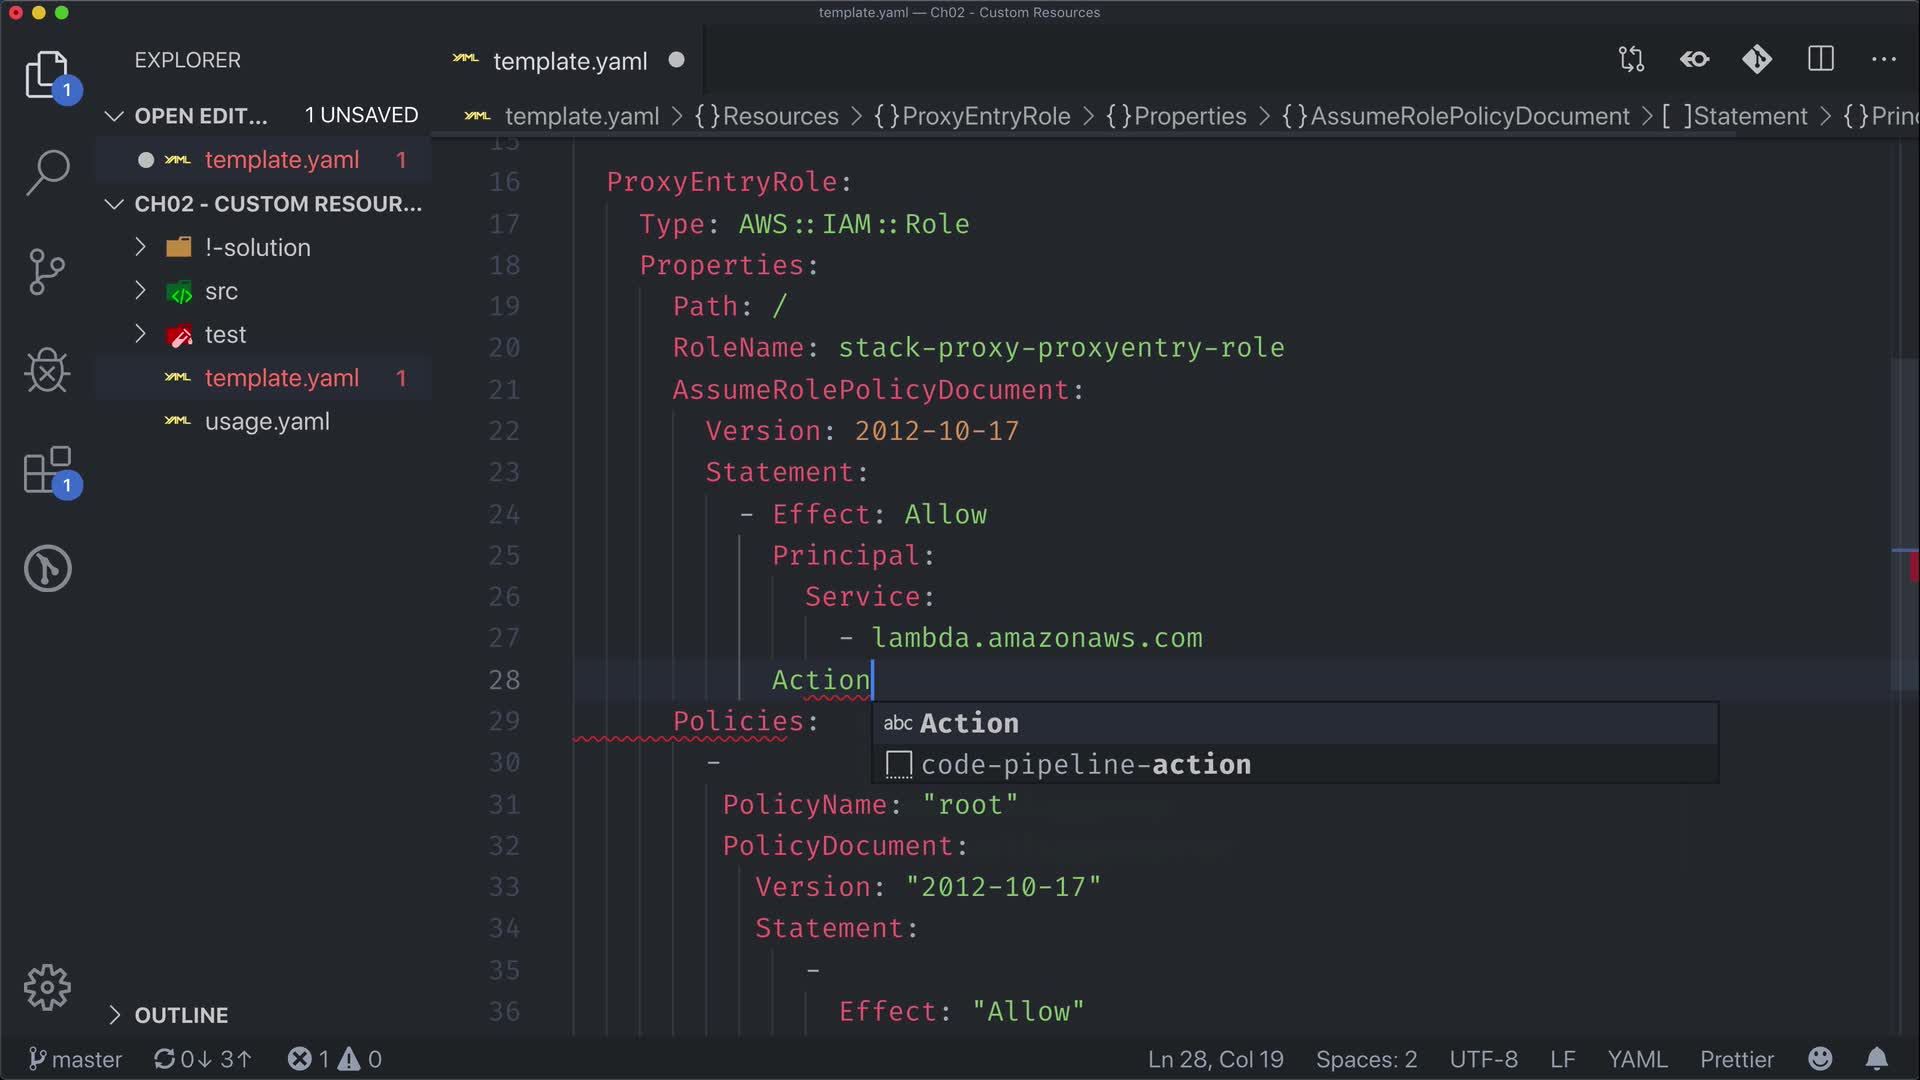
Task: Open the editor More Actions ellipsis
Action: [x=1883, y=60]
